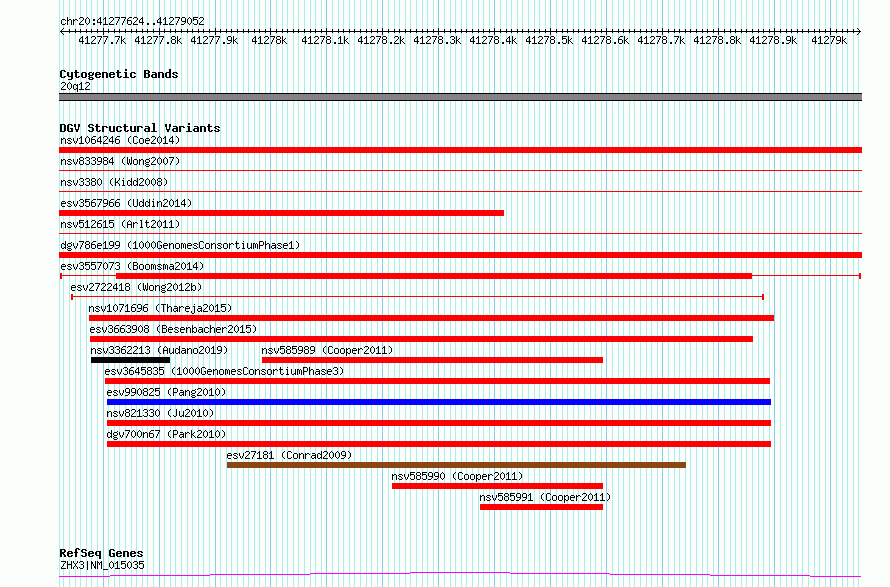Click the esv3663908 (Besenbacher2015) label

[x=173, y=329]
